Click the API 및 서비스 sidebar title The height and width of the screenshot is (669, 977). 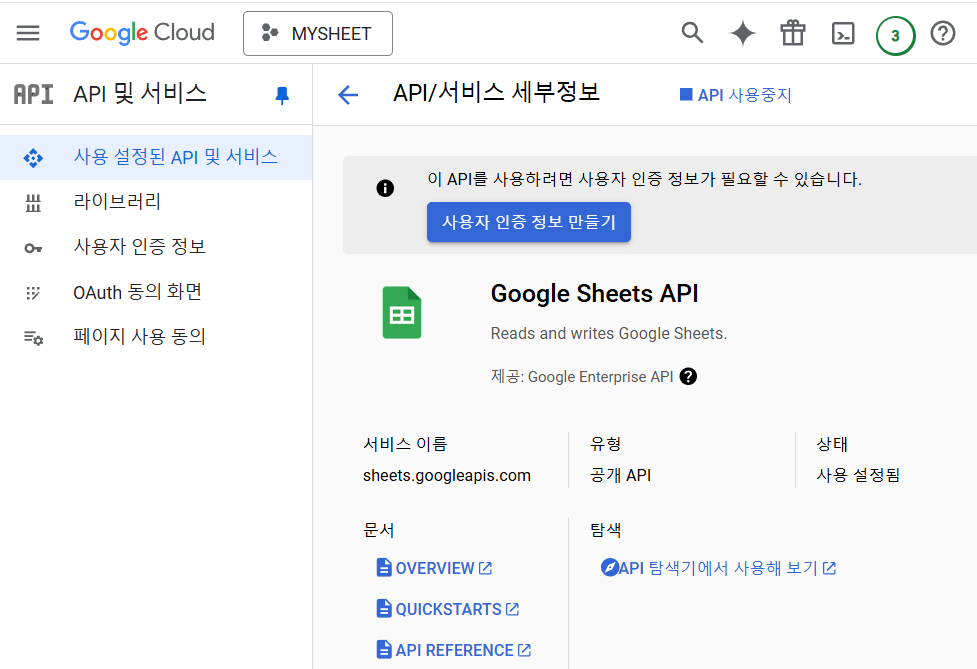tap(140, 93)
